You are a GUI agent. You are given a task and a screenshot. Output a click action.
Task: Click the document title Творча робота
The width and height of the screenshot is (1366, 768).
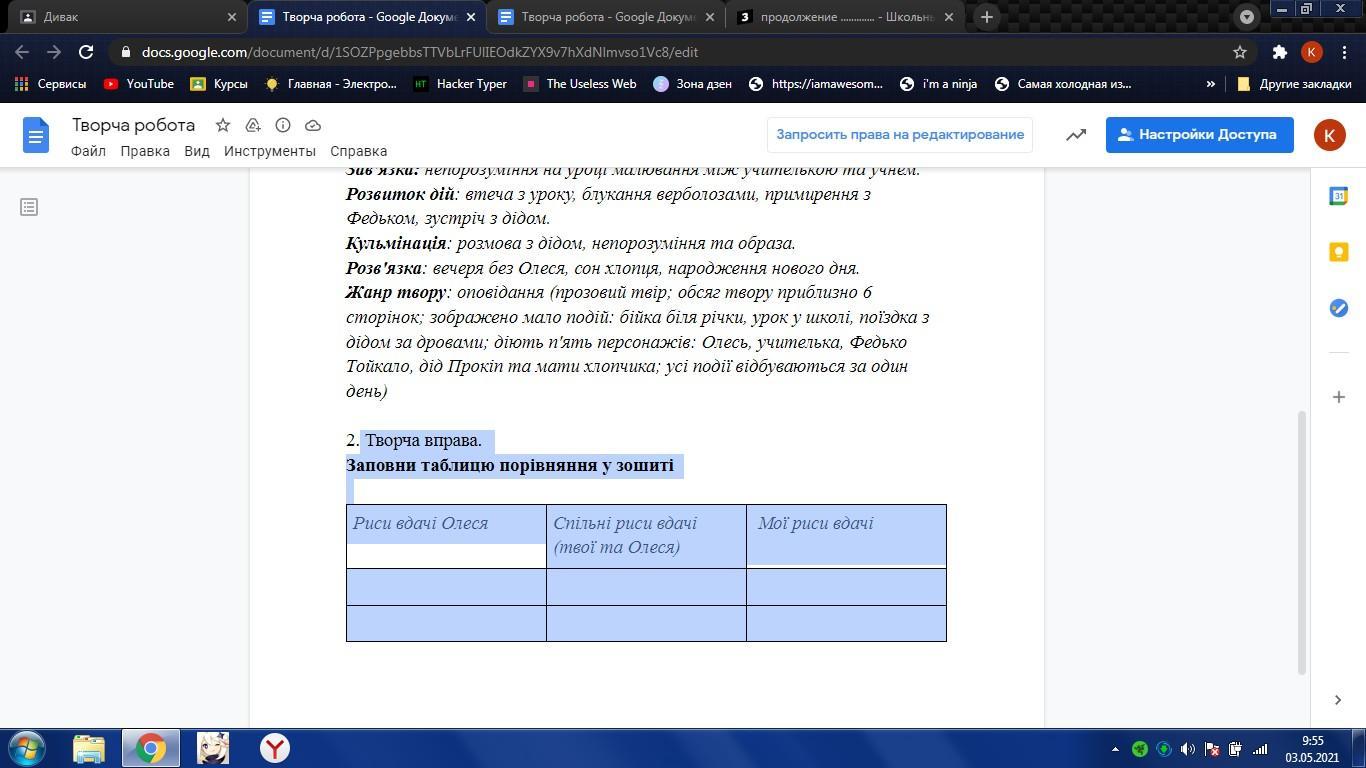[x=133, y=125]
